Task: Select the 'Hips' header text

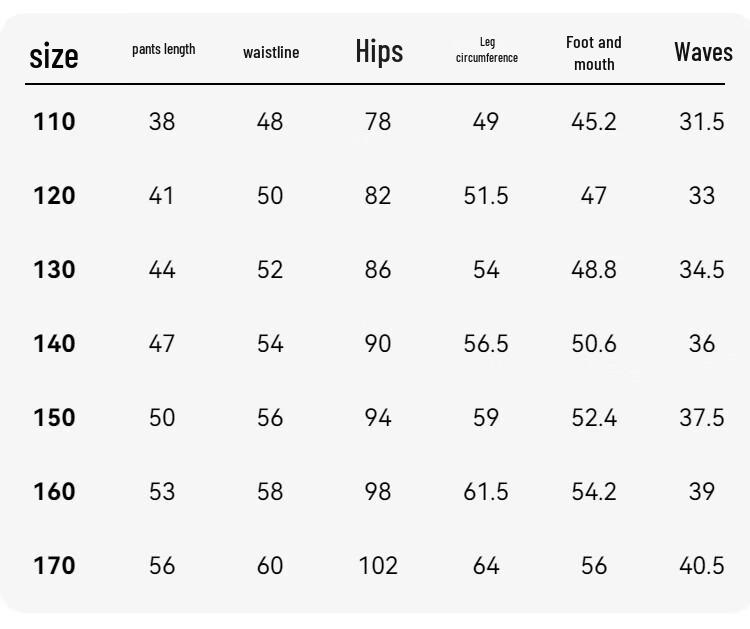Action: [379, 51]
